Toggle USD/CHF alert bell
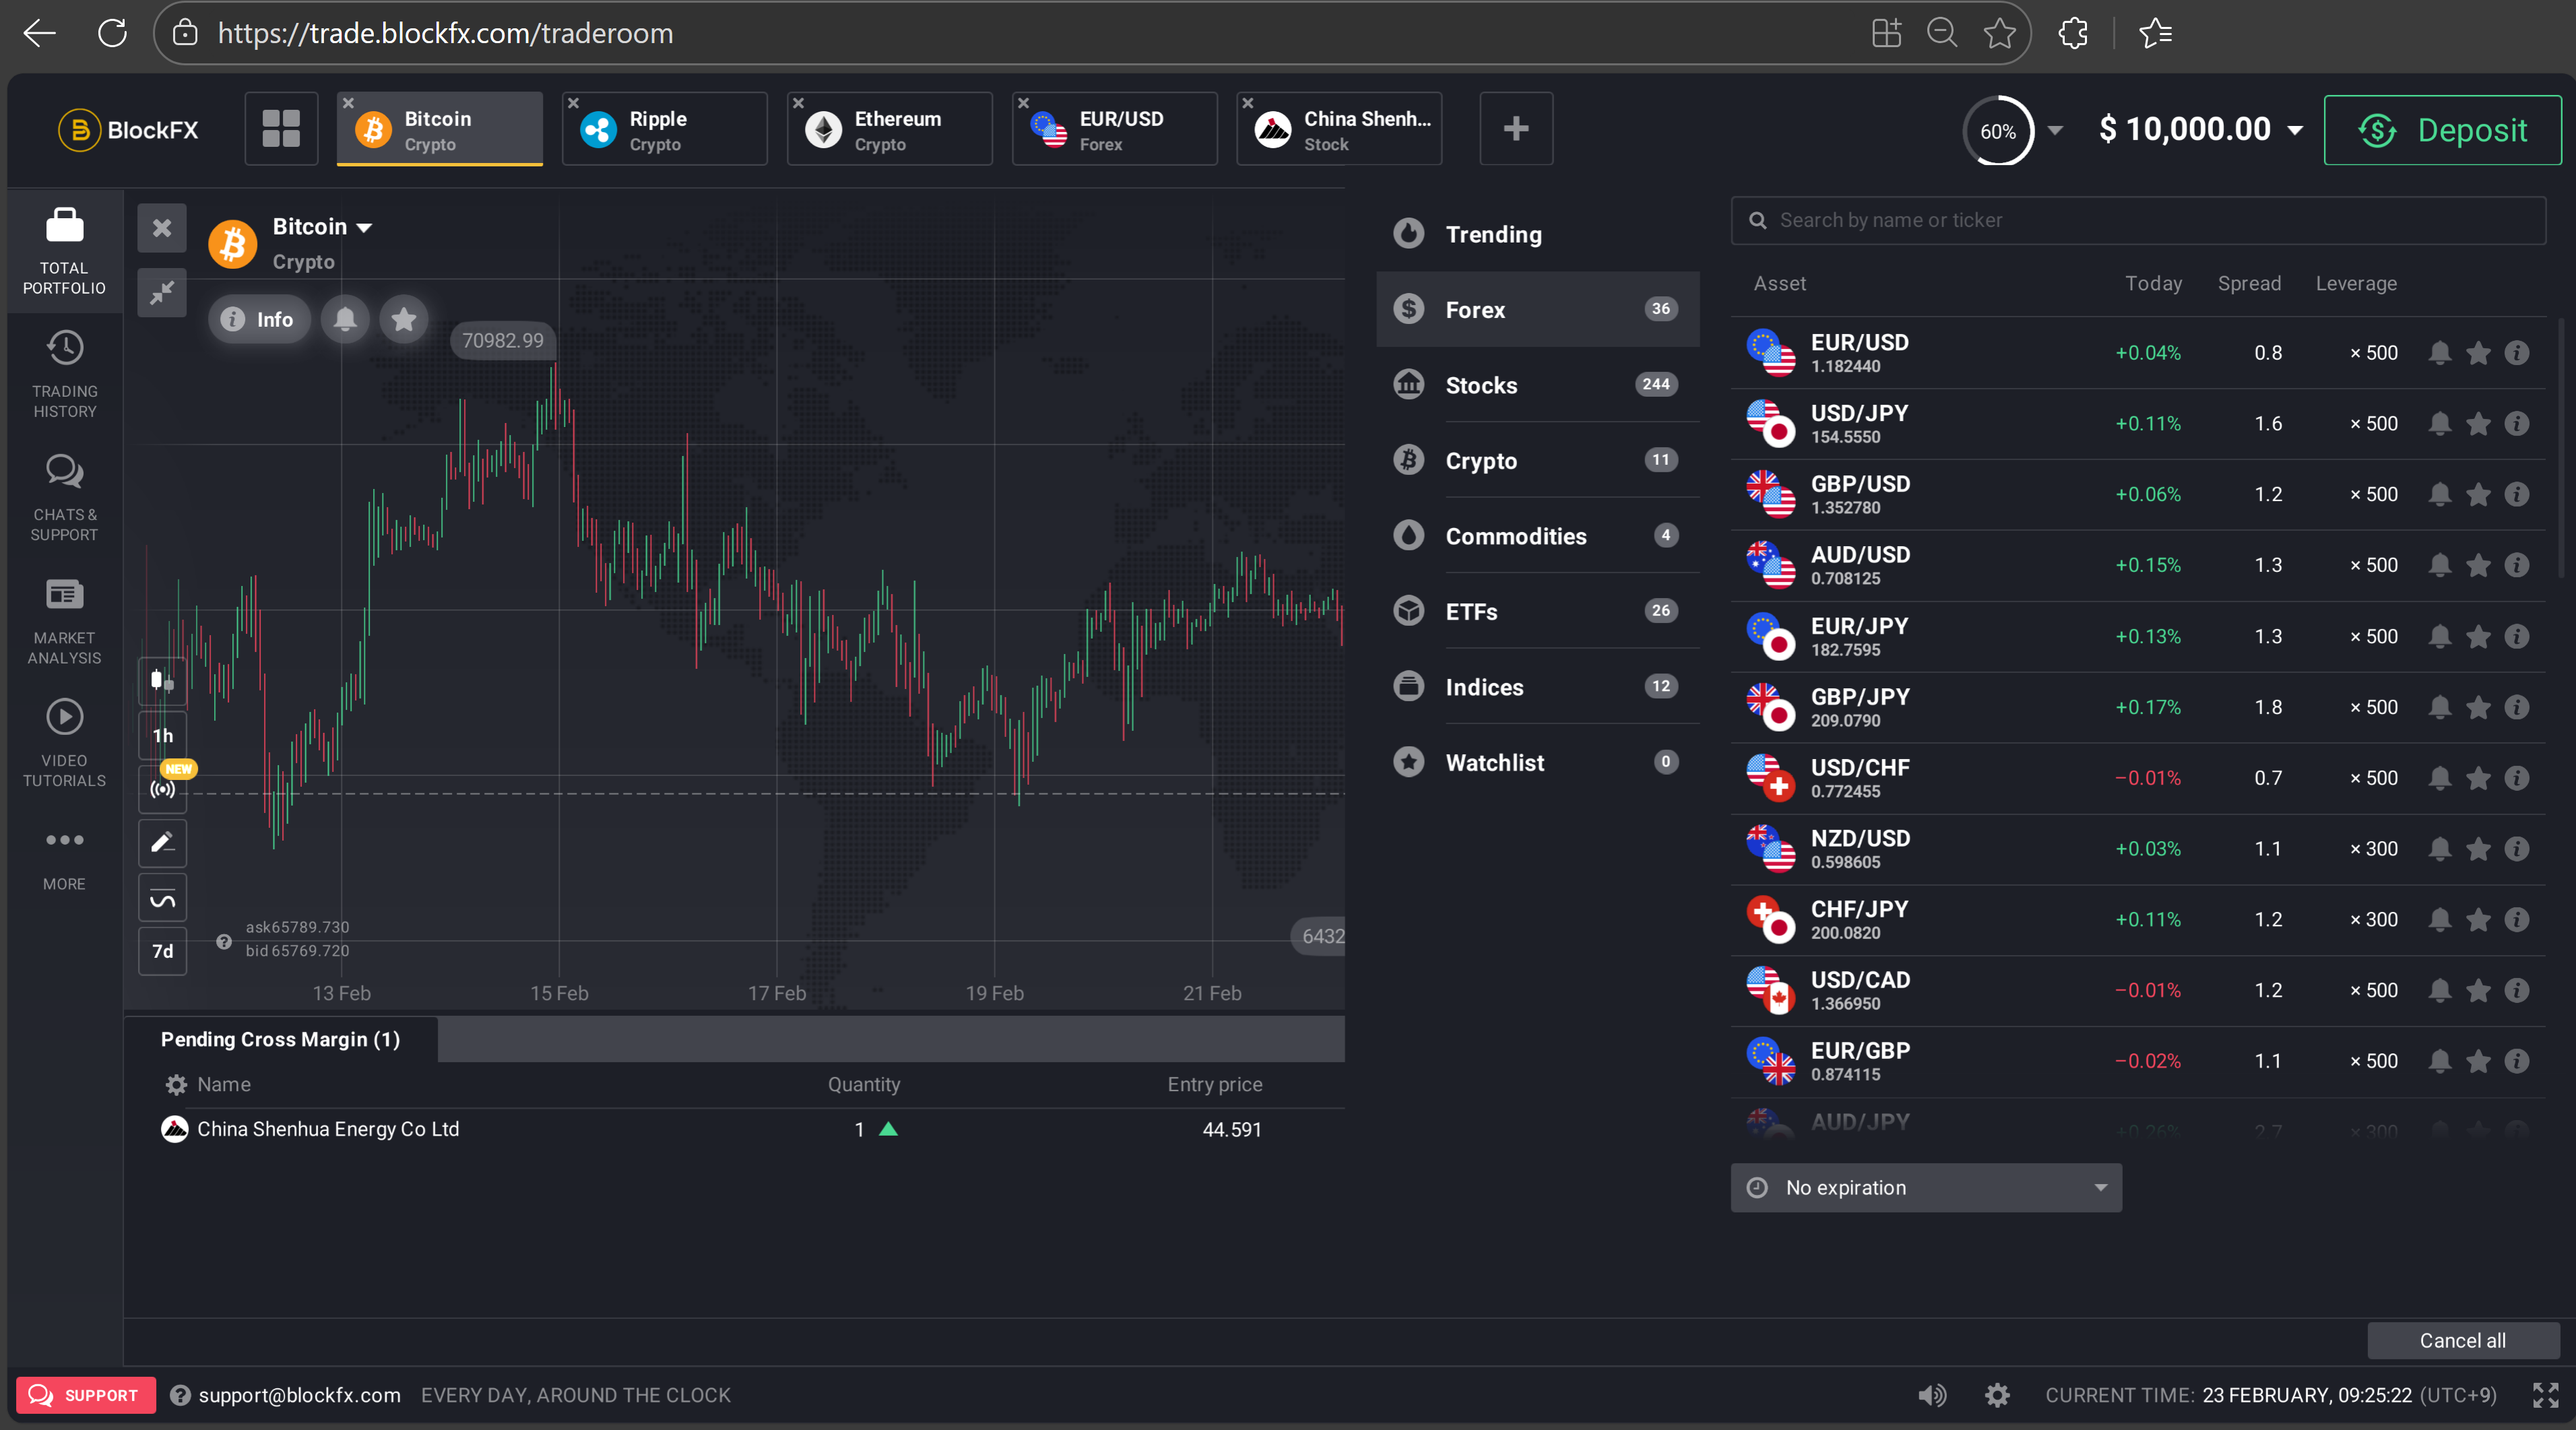 pos(2440,778)
